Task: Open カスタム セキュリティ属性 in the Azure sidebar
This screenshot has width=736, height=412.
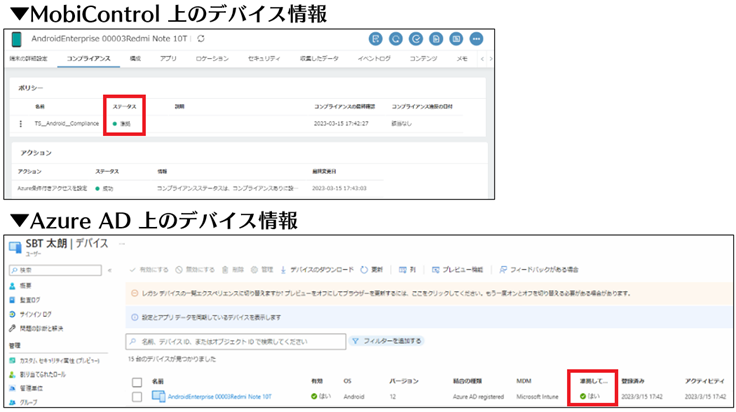Action: (60, 361)
